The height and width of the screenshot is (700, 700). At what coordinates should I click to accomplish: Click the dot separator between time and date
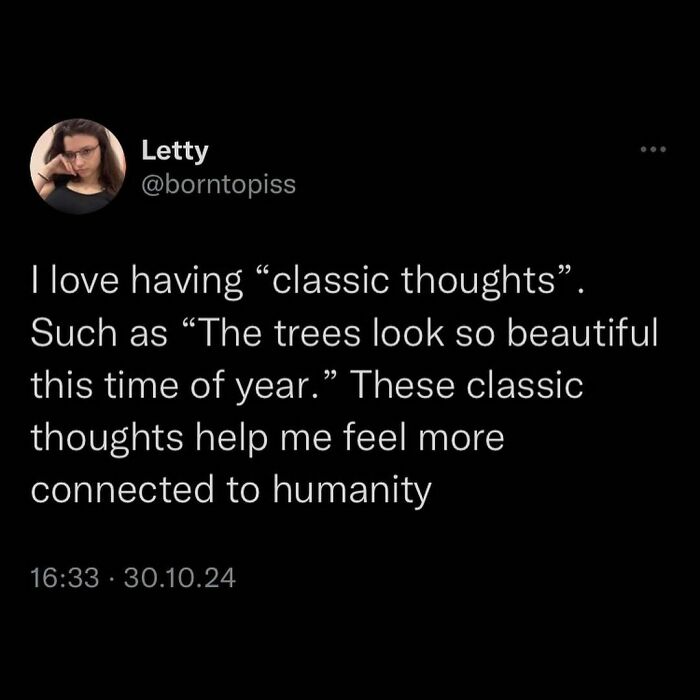112,579
